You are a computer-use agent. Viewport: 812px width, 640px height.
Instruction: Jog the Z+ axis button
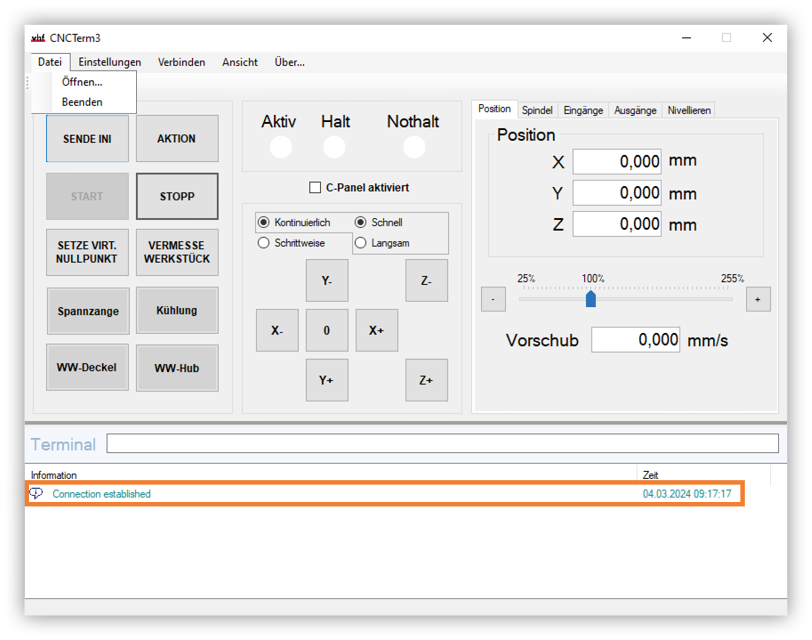click(x=426, y=380)
